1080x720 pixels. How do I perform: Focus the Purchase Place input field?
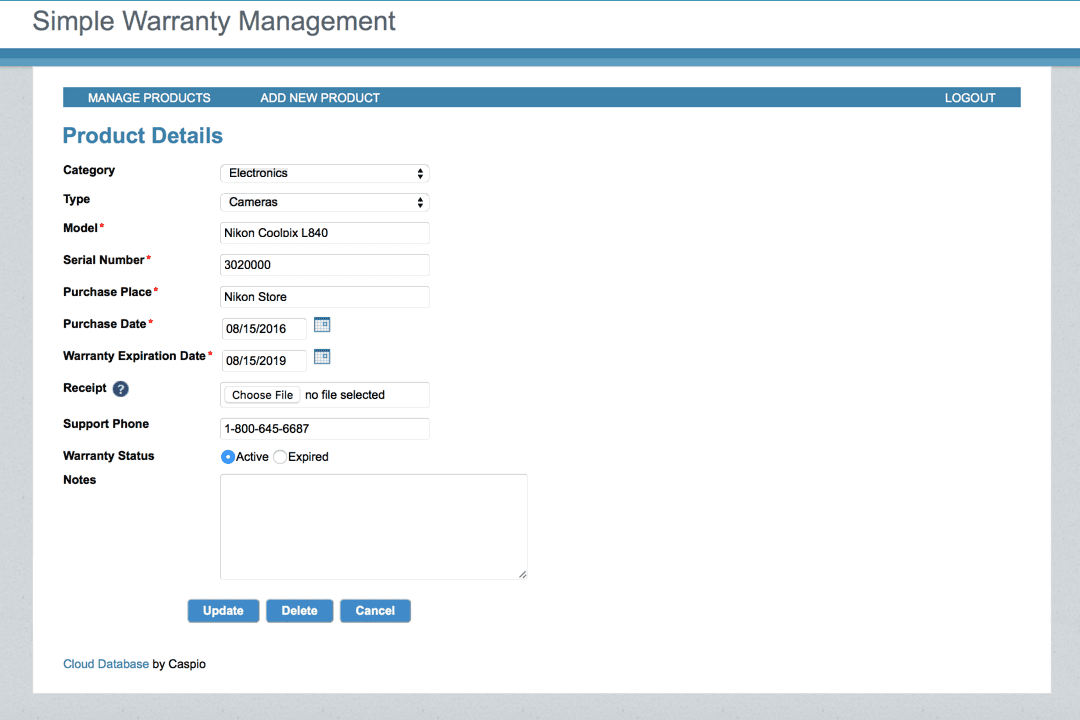tap(324, 297)
